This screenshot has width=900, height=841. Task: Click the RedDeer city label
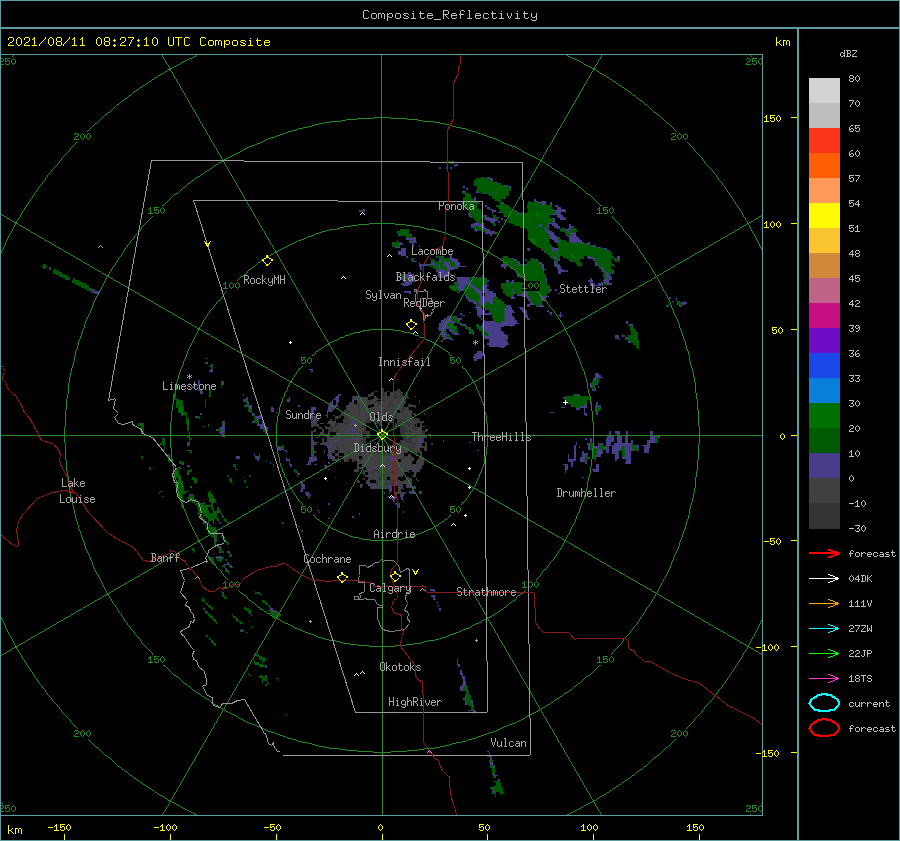(424, 303)
